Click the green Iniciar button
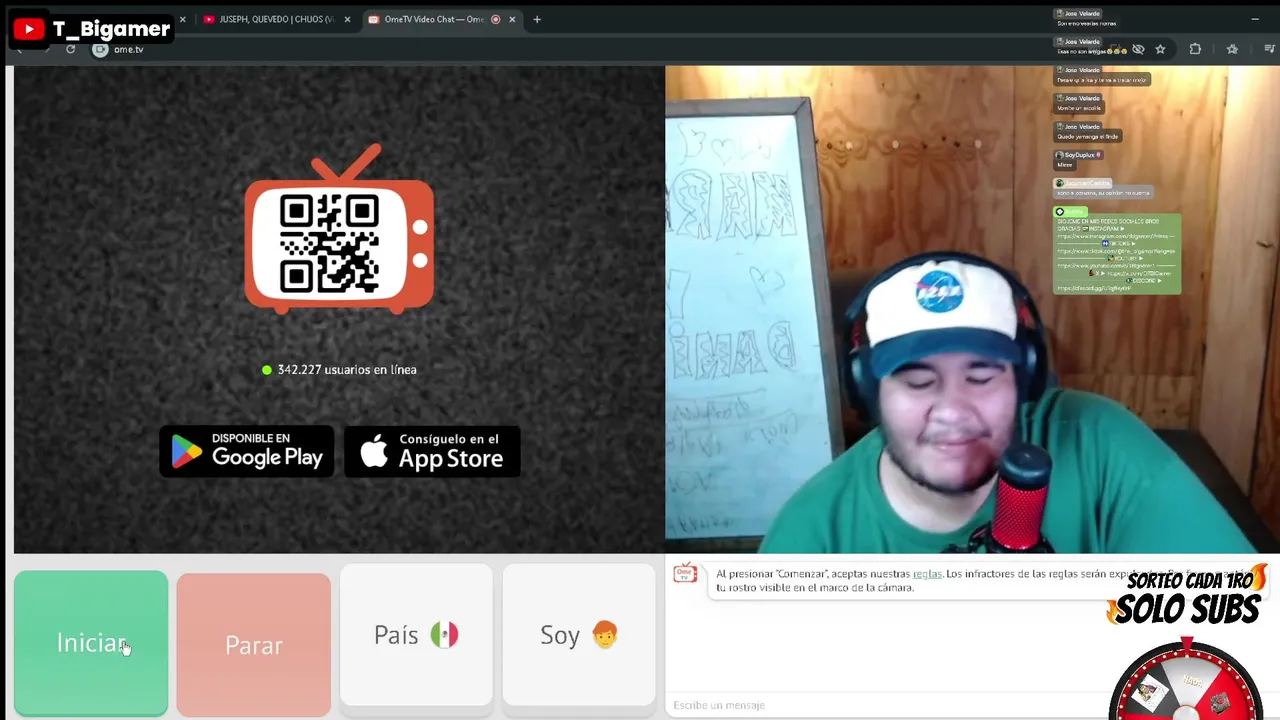Image resolution: width=1280 pixels, height=720 pixels. pos(91,643)
